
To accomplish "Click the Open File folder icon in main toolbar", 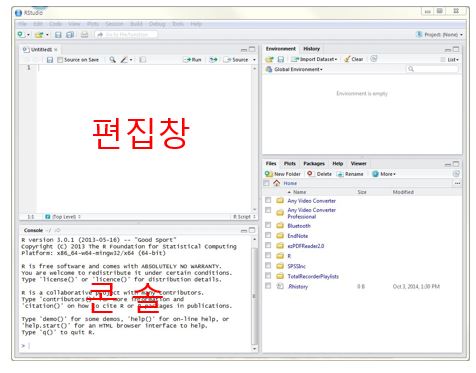I will coord(39,35).
